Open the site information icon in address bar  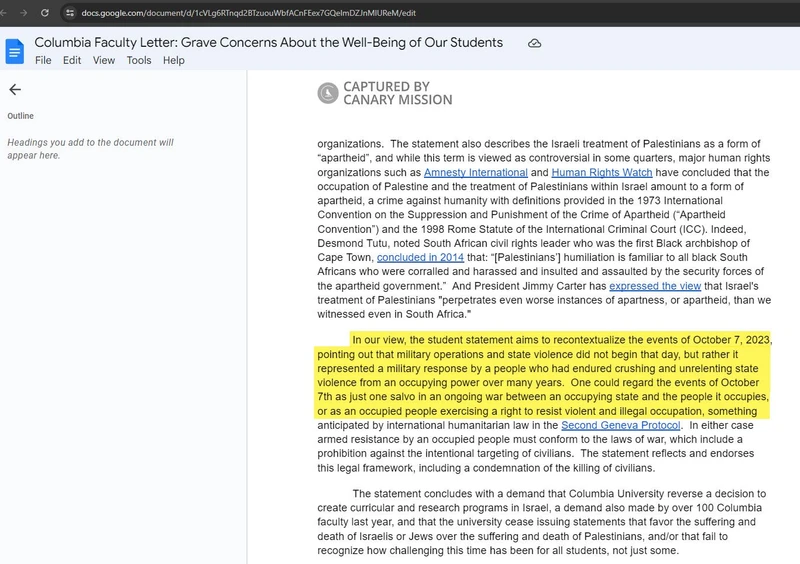[x=69, y=13]
